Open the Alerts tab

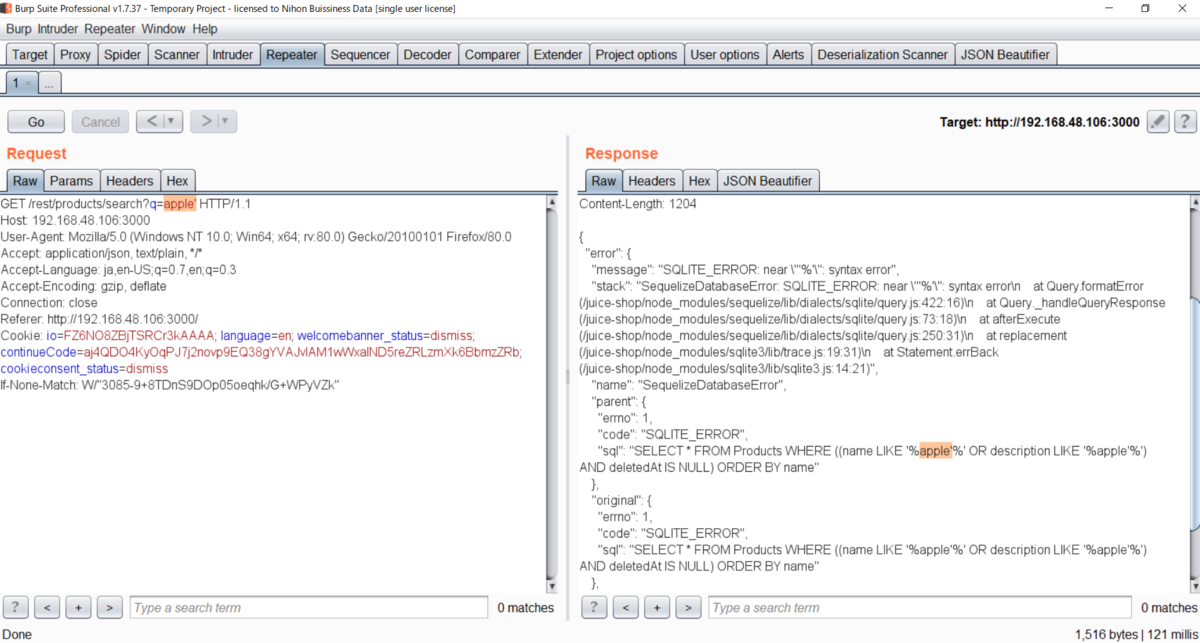[788, 55]
